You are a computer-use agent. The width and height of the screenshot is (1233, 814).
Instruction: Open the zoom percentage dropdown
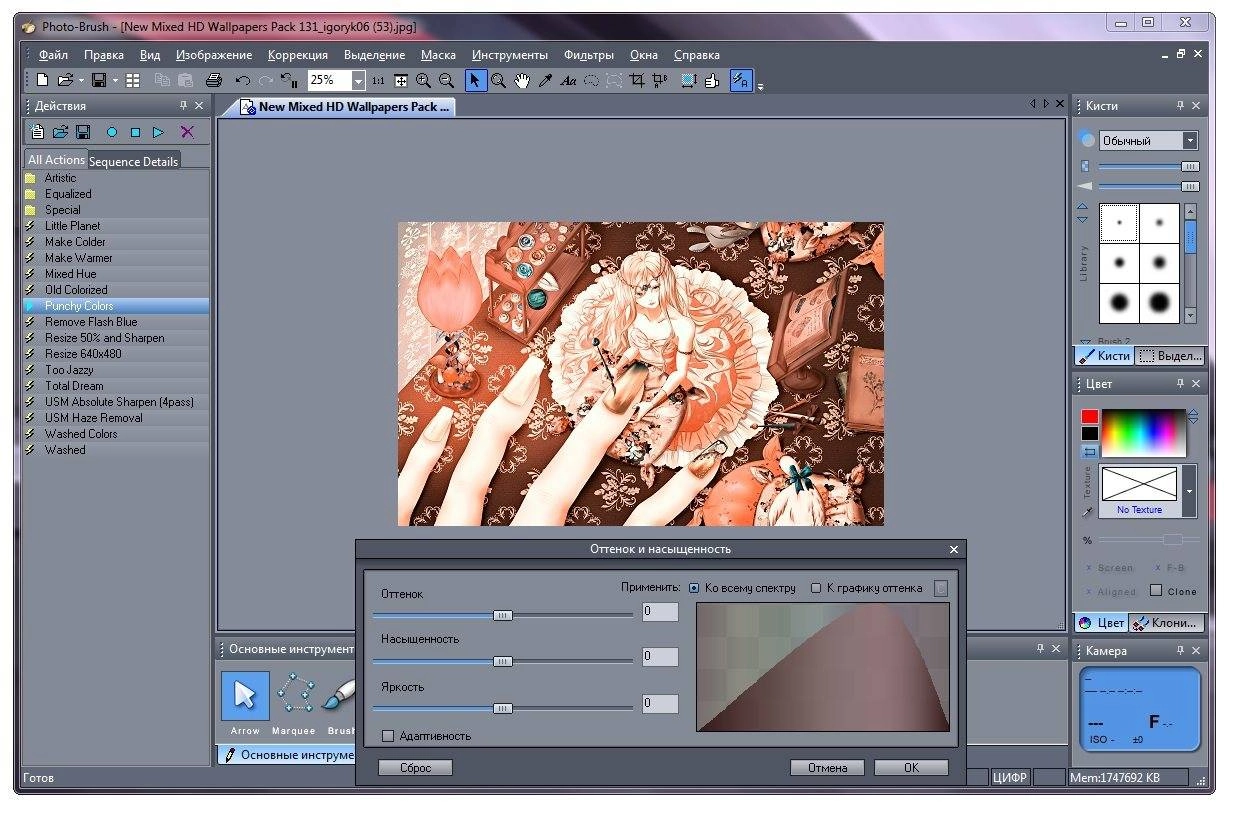(x=359, y=81)
